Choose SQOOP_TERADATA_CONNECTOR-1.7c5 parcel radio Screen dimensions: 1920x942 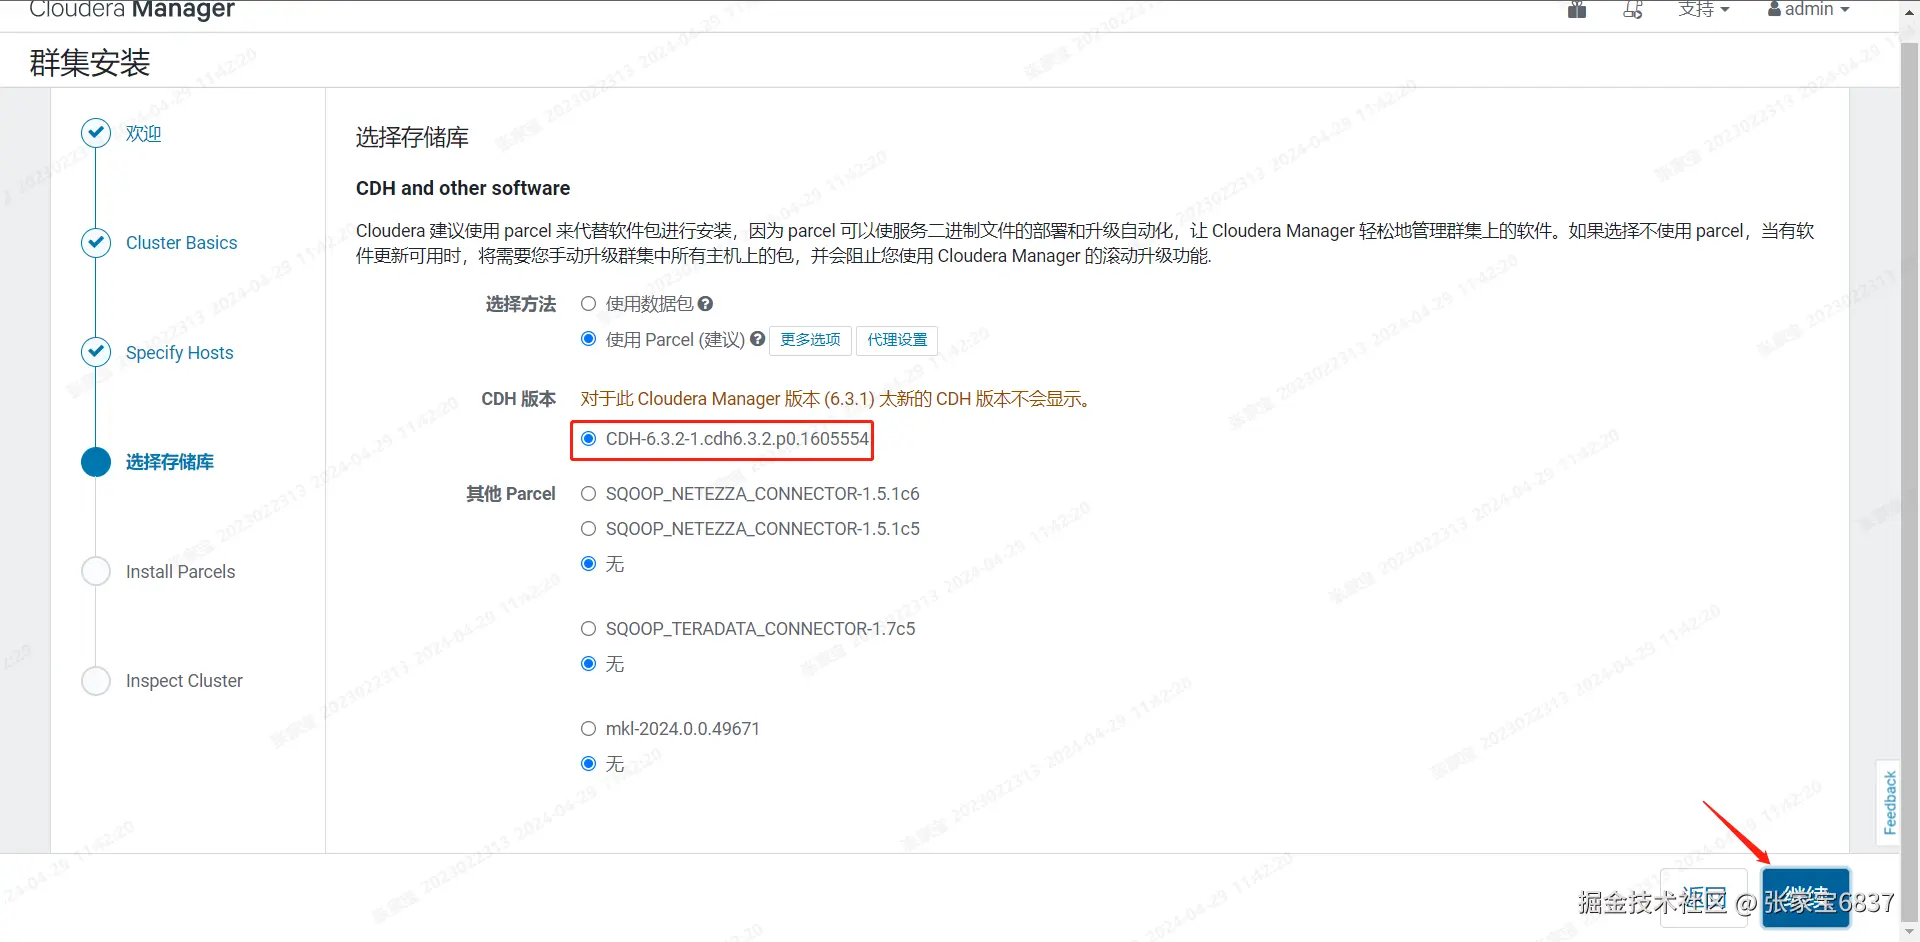588,629
